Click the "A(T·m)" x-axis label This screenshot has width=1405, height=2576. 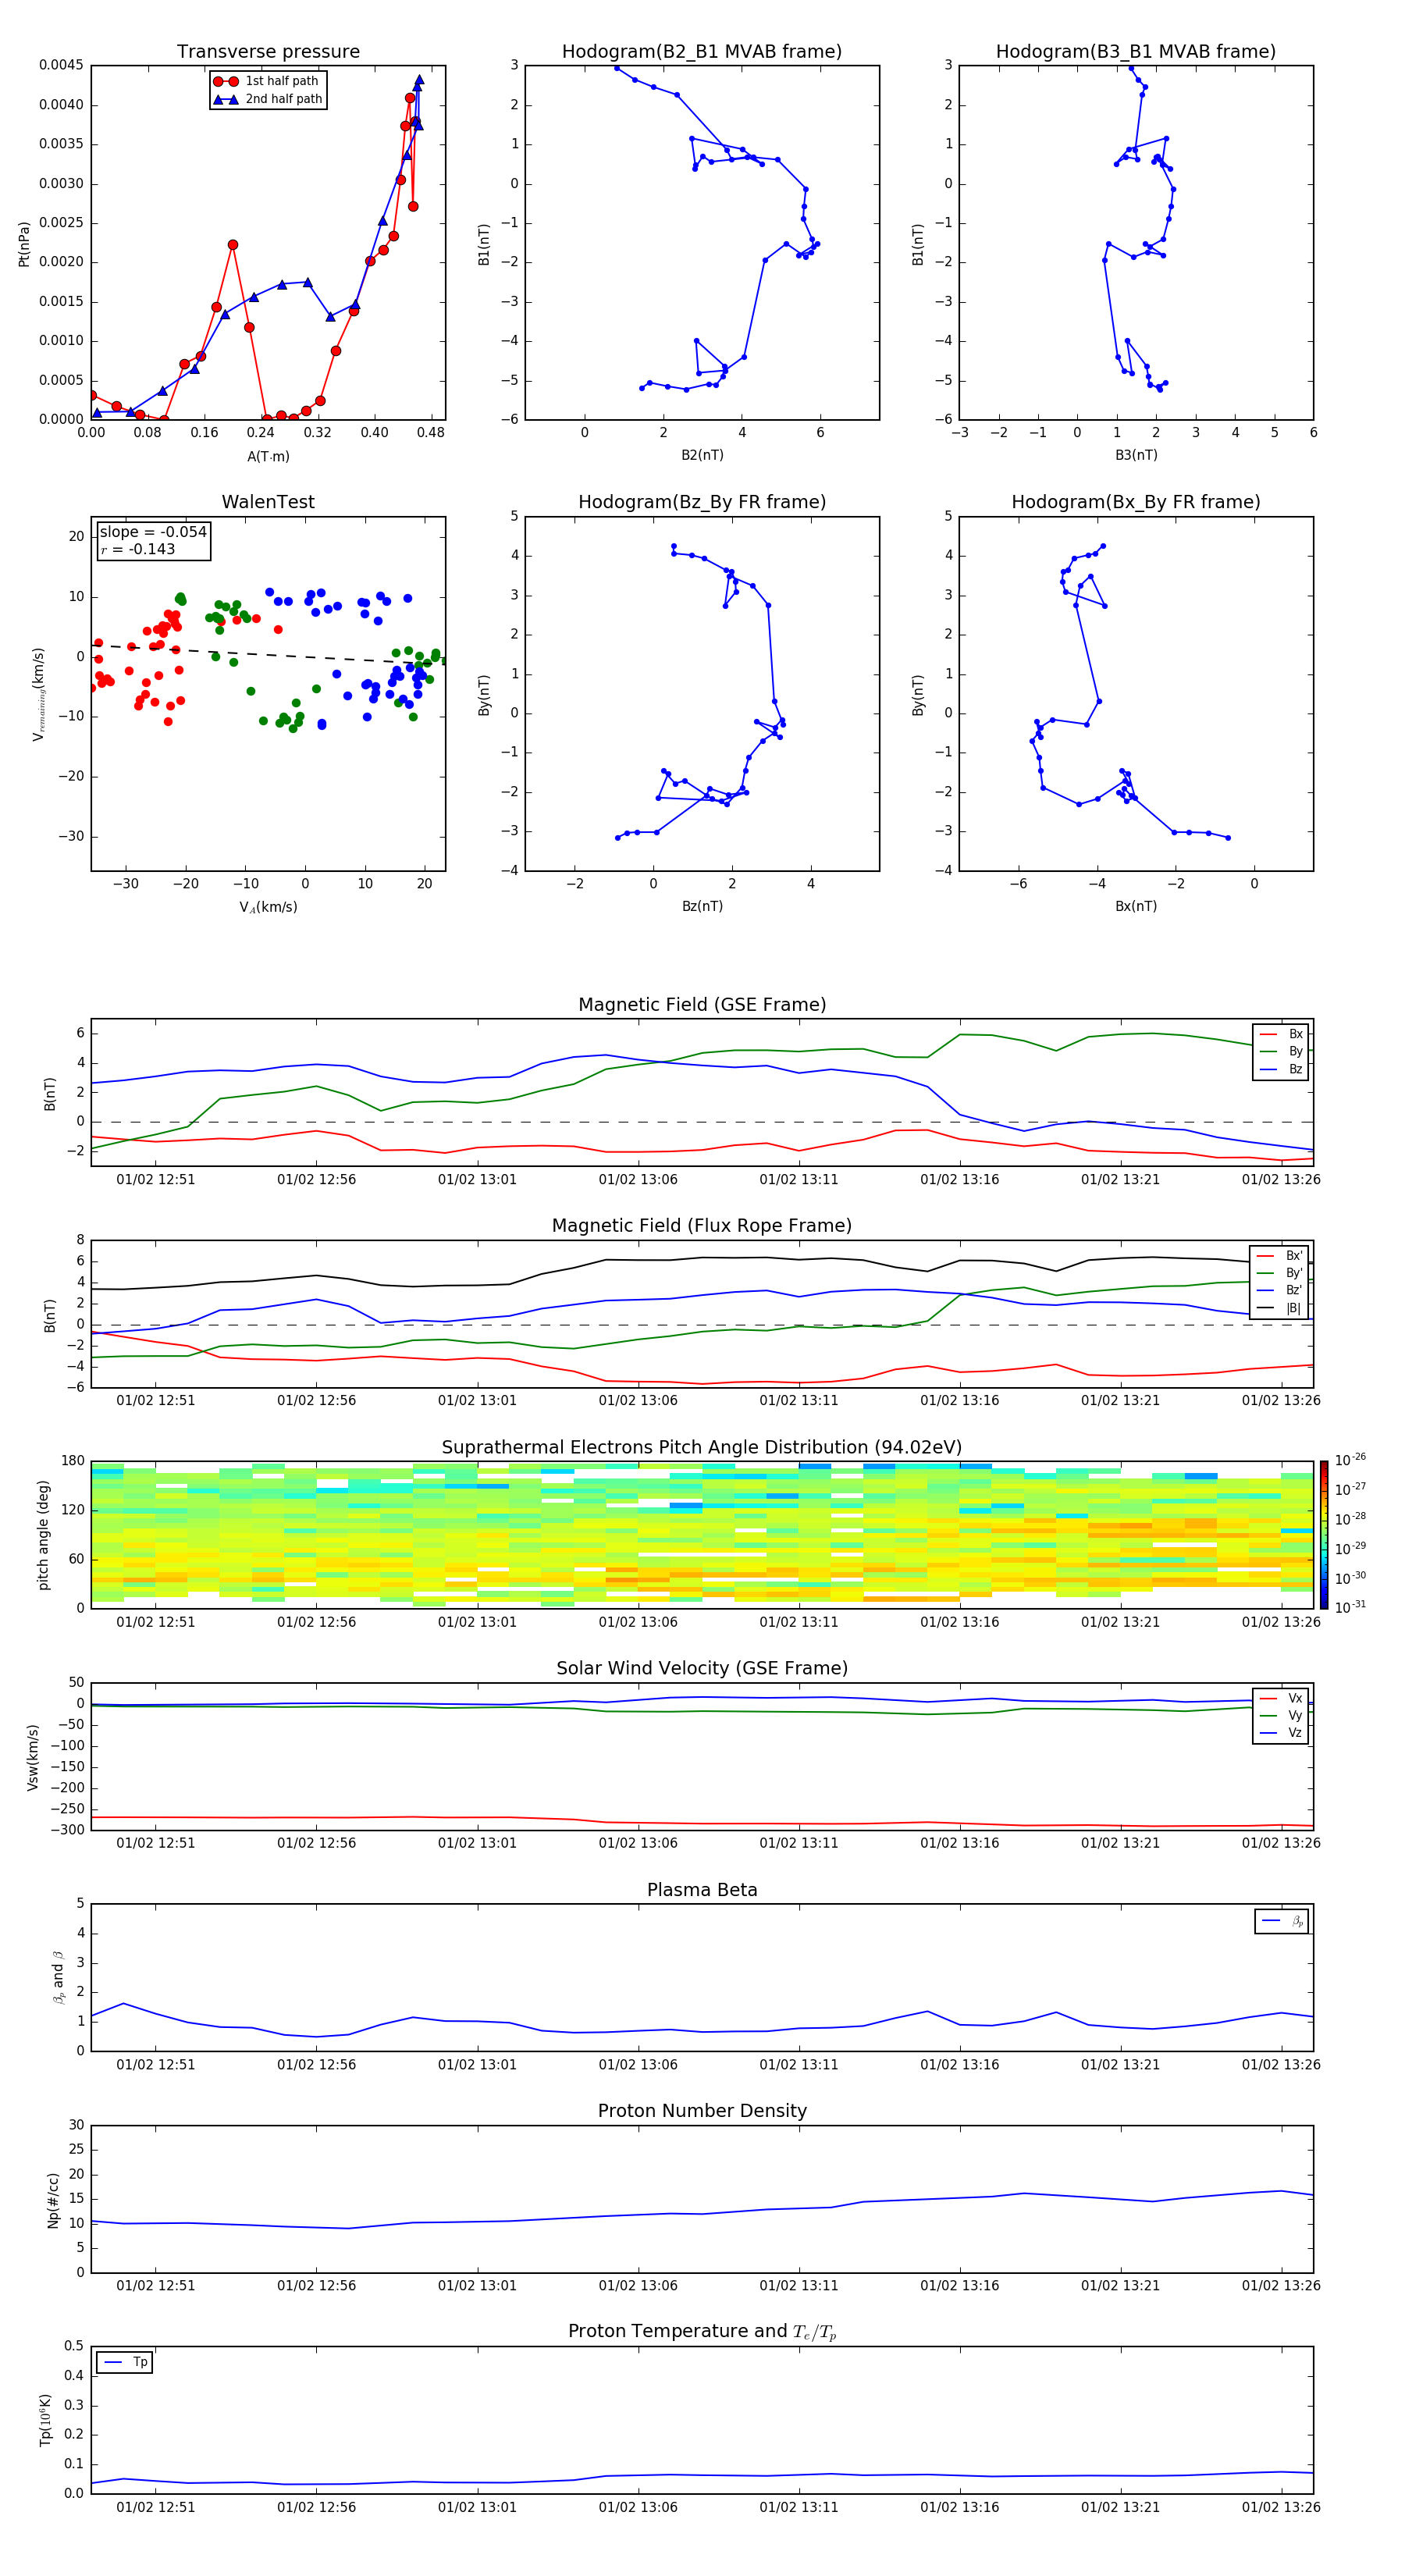tap(268, 457)
